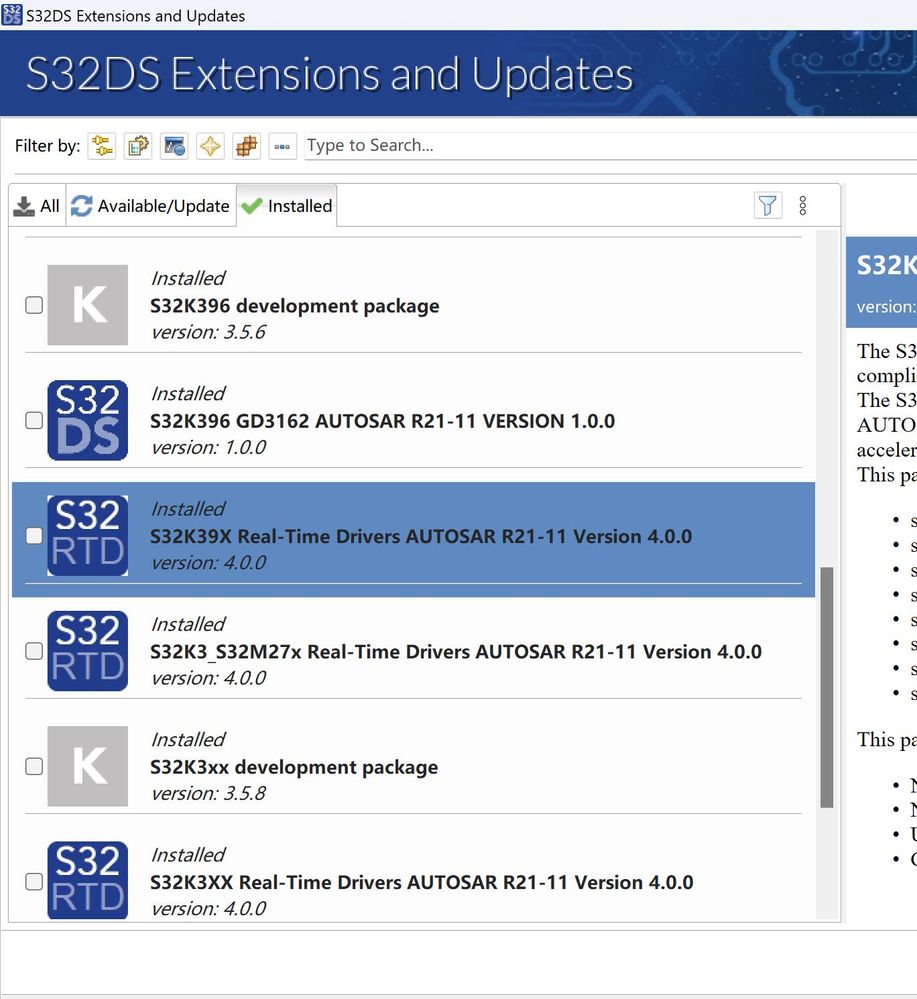This screenshot has width=917, height=999.
Task: Check the S32K39X Real-Time Drivers checkbox
Action: 33,535
